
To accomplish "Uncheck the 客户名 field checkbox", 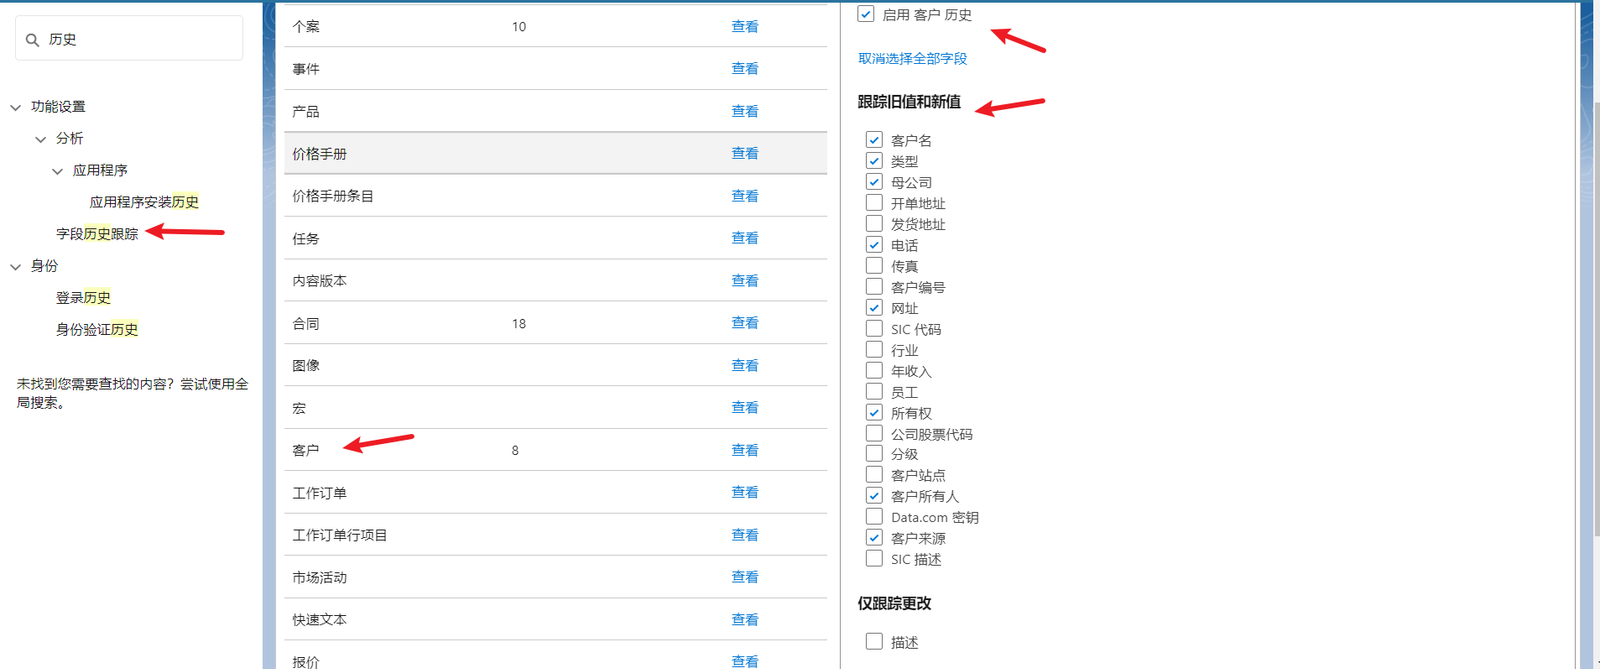I will (x=874, y=140).
